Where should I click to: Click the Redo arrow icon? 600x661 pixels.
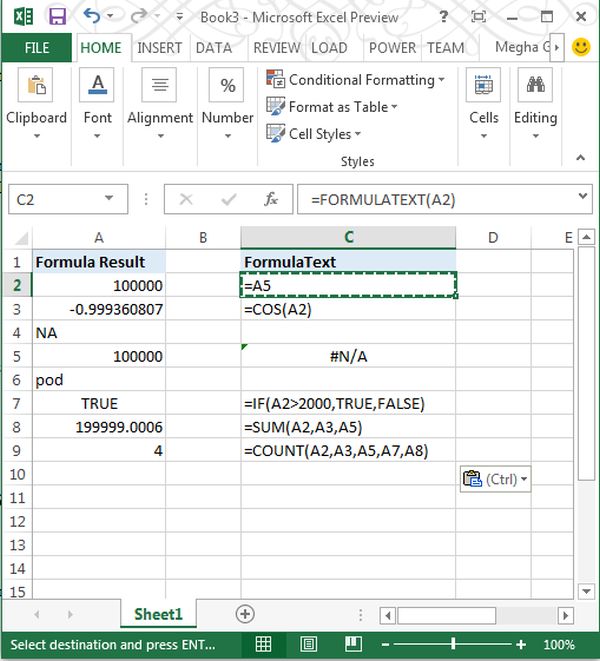138,16
